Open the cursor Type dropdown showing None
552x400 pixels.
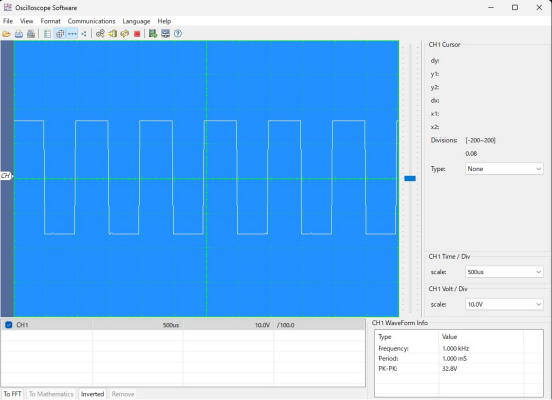pos(504,169)
